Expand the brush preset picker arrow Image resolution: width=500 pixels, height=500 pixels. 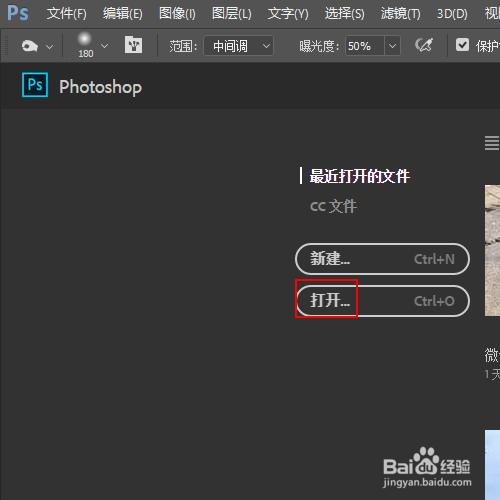(104, 46)
